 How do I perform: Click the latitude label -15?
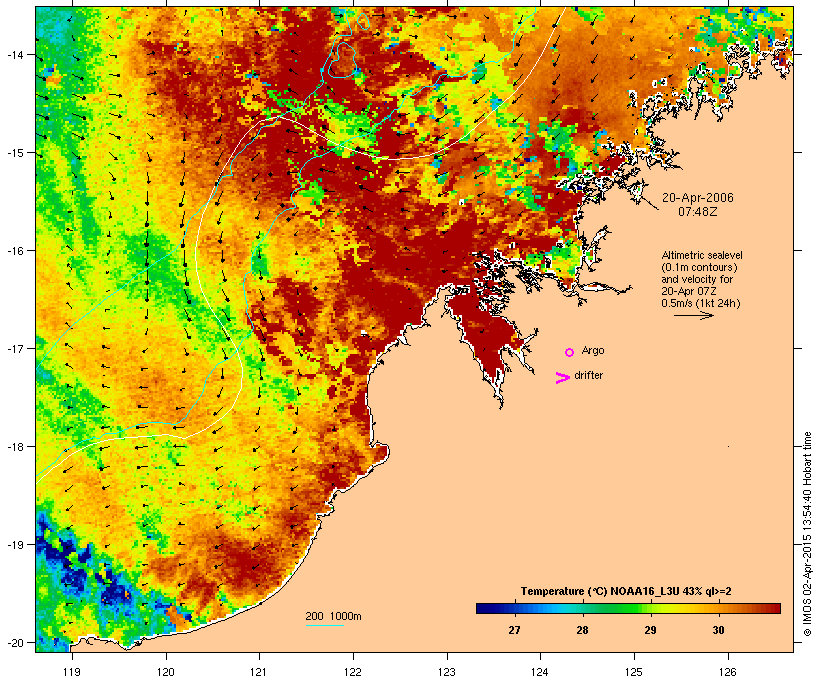(14, 153)
